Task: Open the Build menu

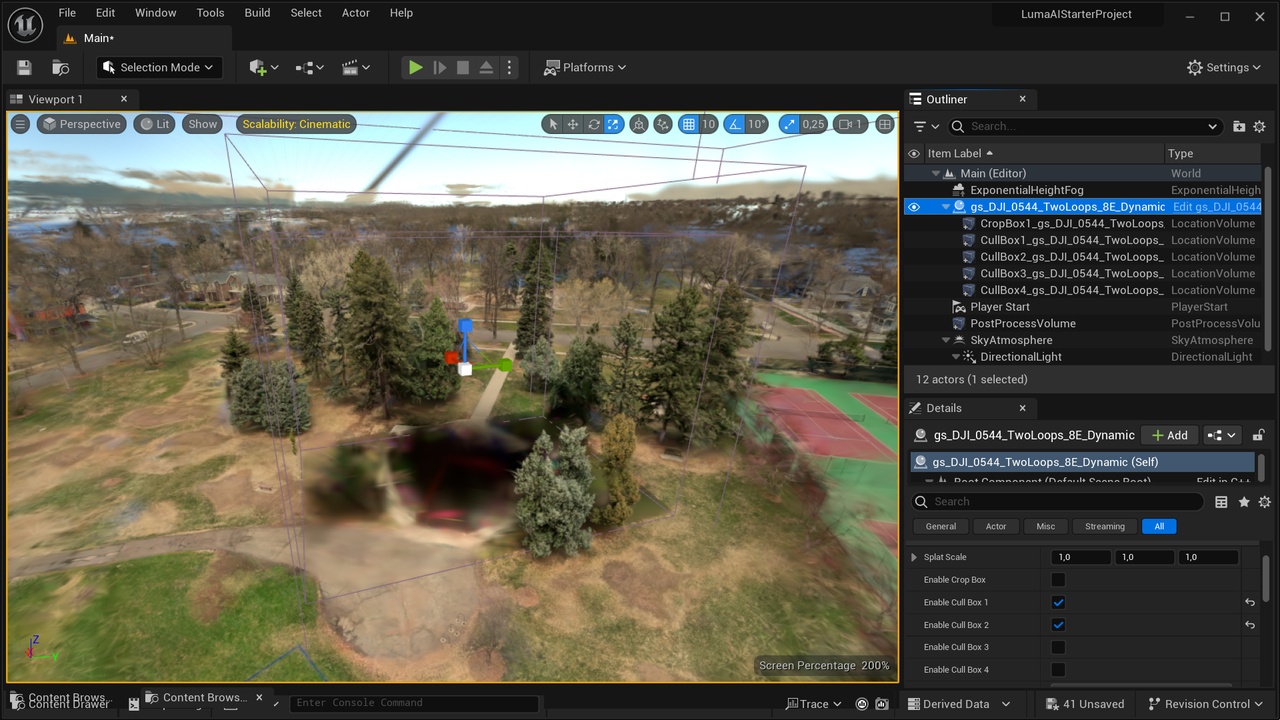Action: tap(257, 13)
